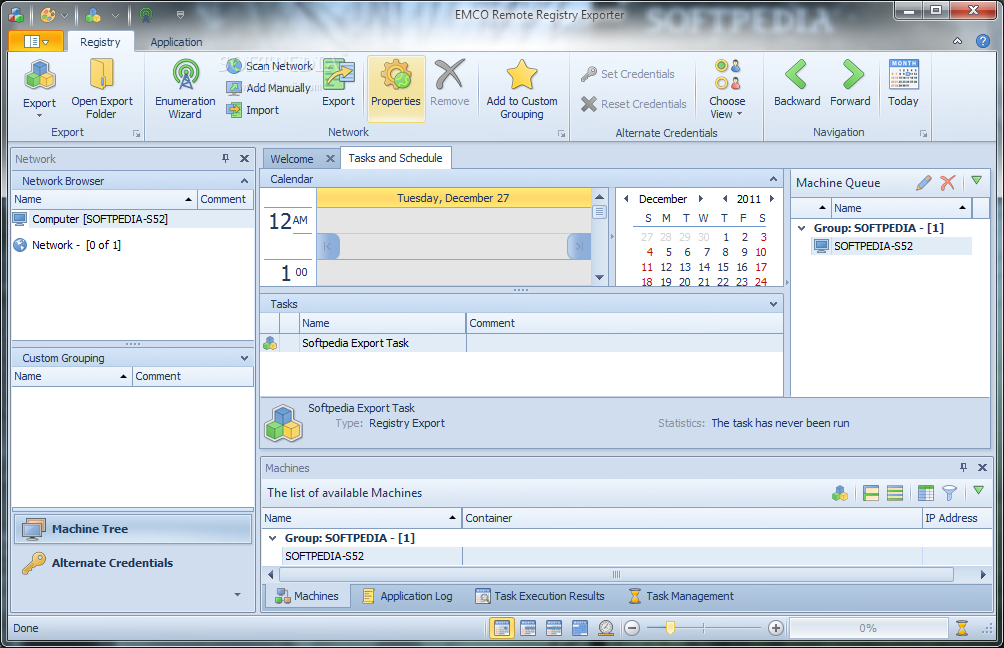Select the Machines bottom tab
The image size is (1004, 648).
click(307, 596)
